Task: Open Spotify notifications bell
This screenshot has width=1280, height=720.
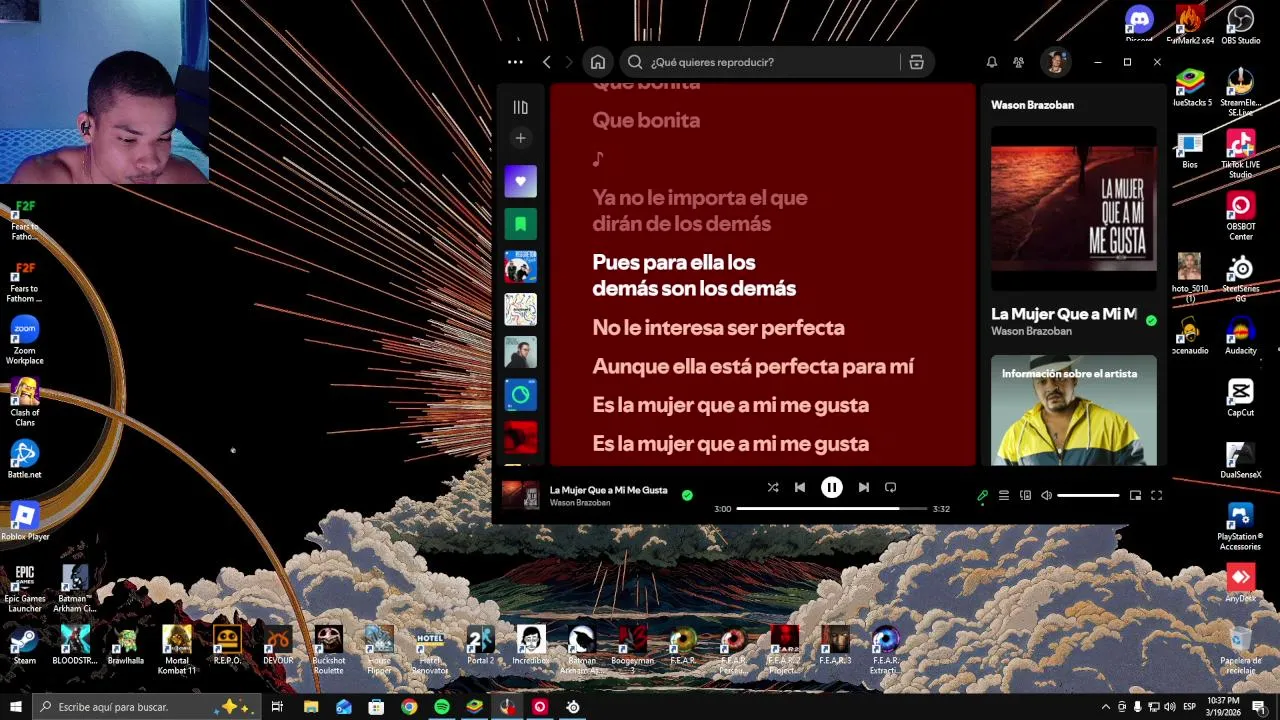Action: [992, 62]
